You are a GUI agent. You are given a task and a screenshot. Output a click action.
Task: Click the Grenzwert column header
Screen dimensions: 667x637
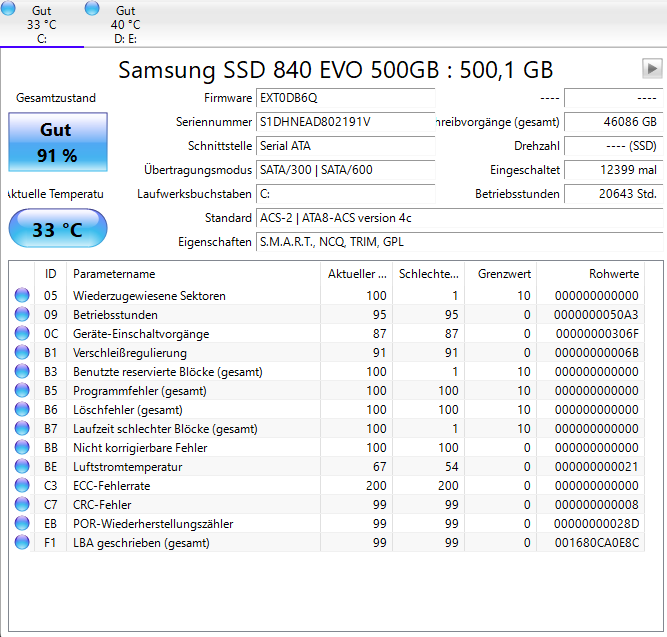click(x=501, y=274)
